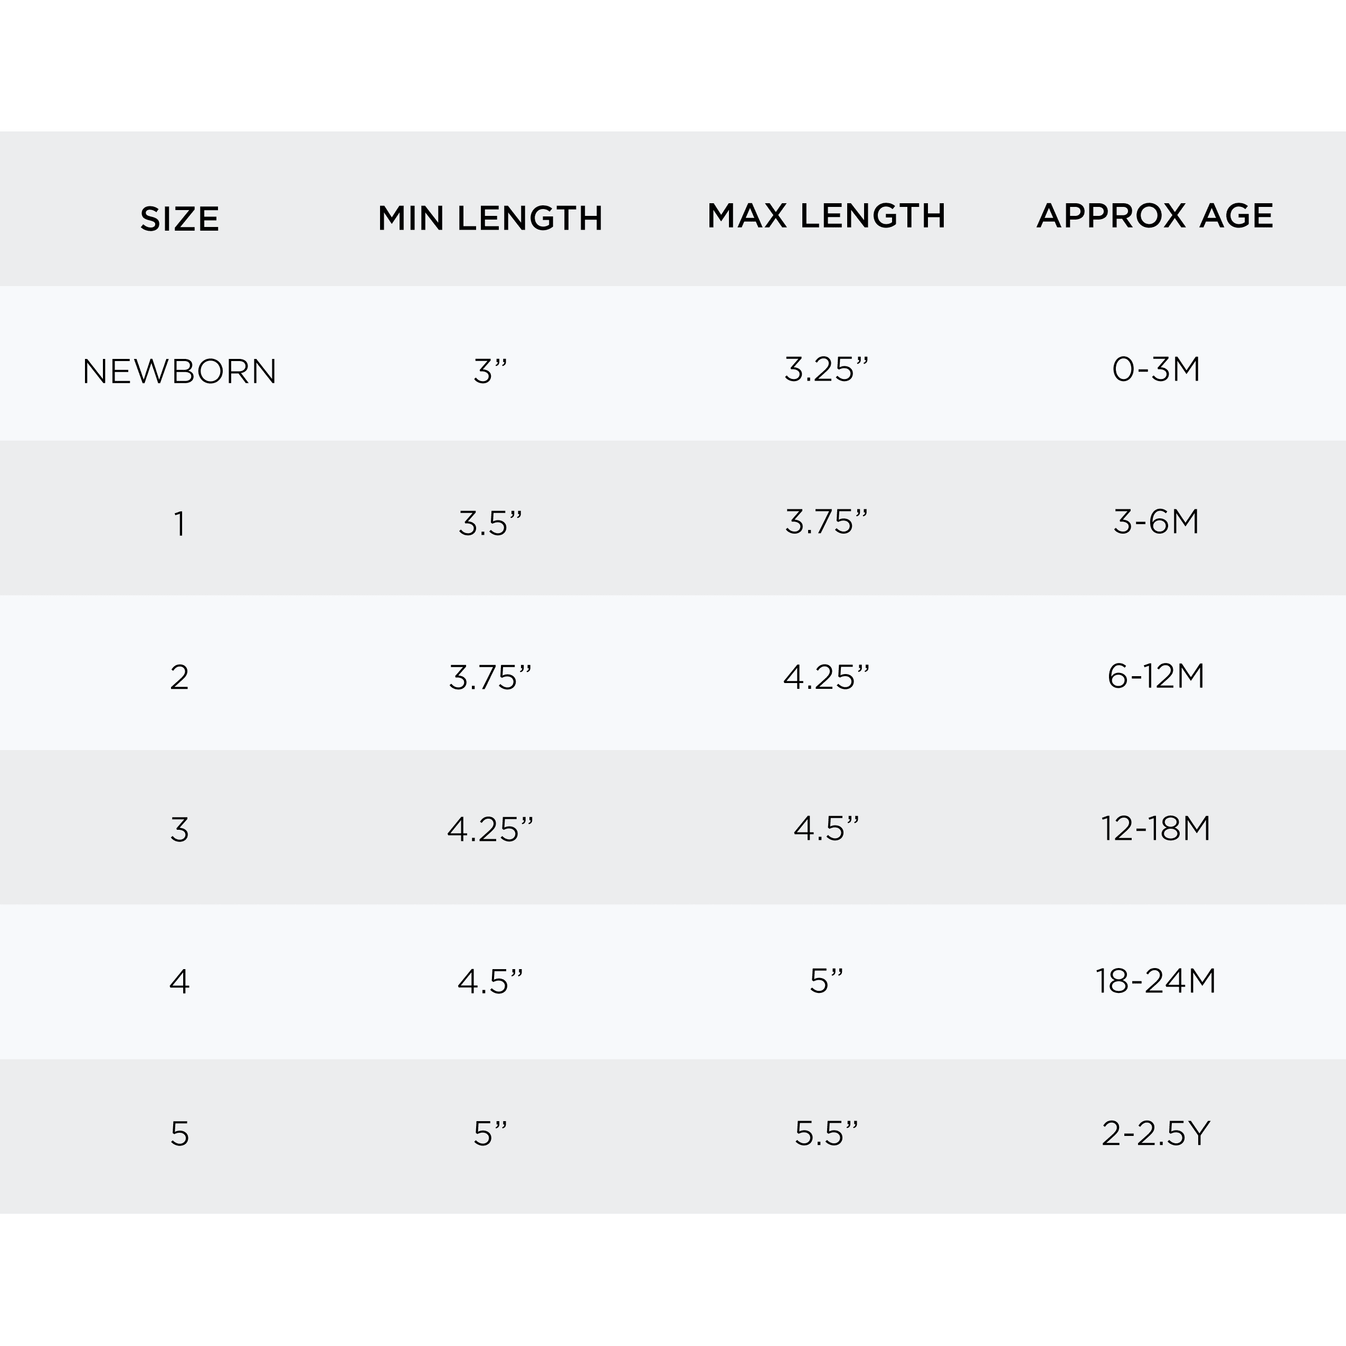1346x1346 pixels.
Task: Select the NEWBORN size cell
Action: pyautogui.click(x=179, y=371)
